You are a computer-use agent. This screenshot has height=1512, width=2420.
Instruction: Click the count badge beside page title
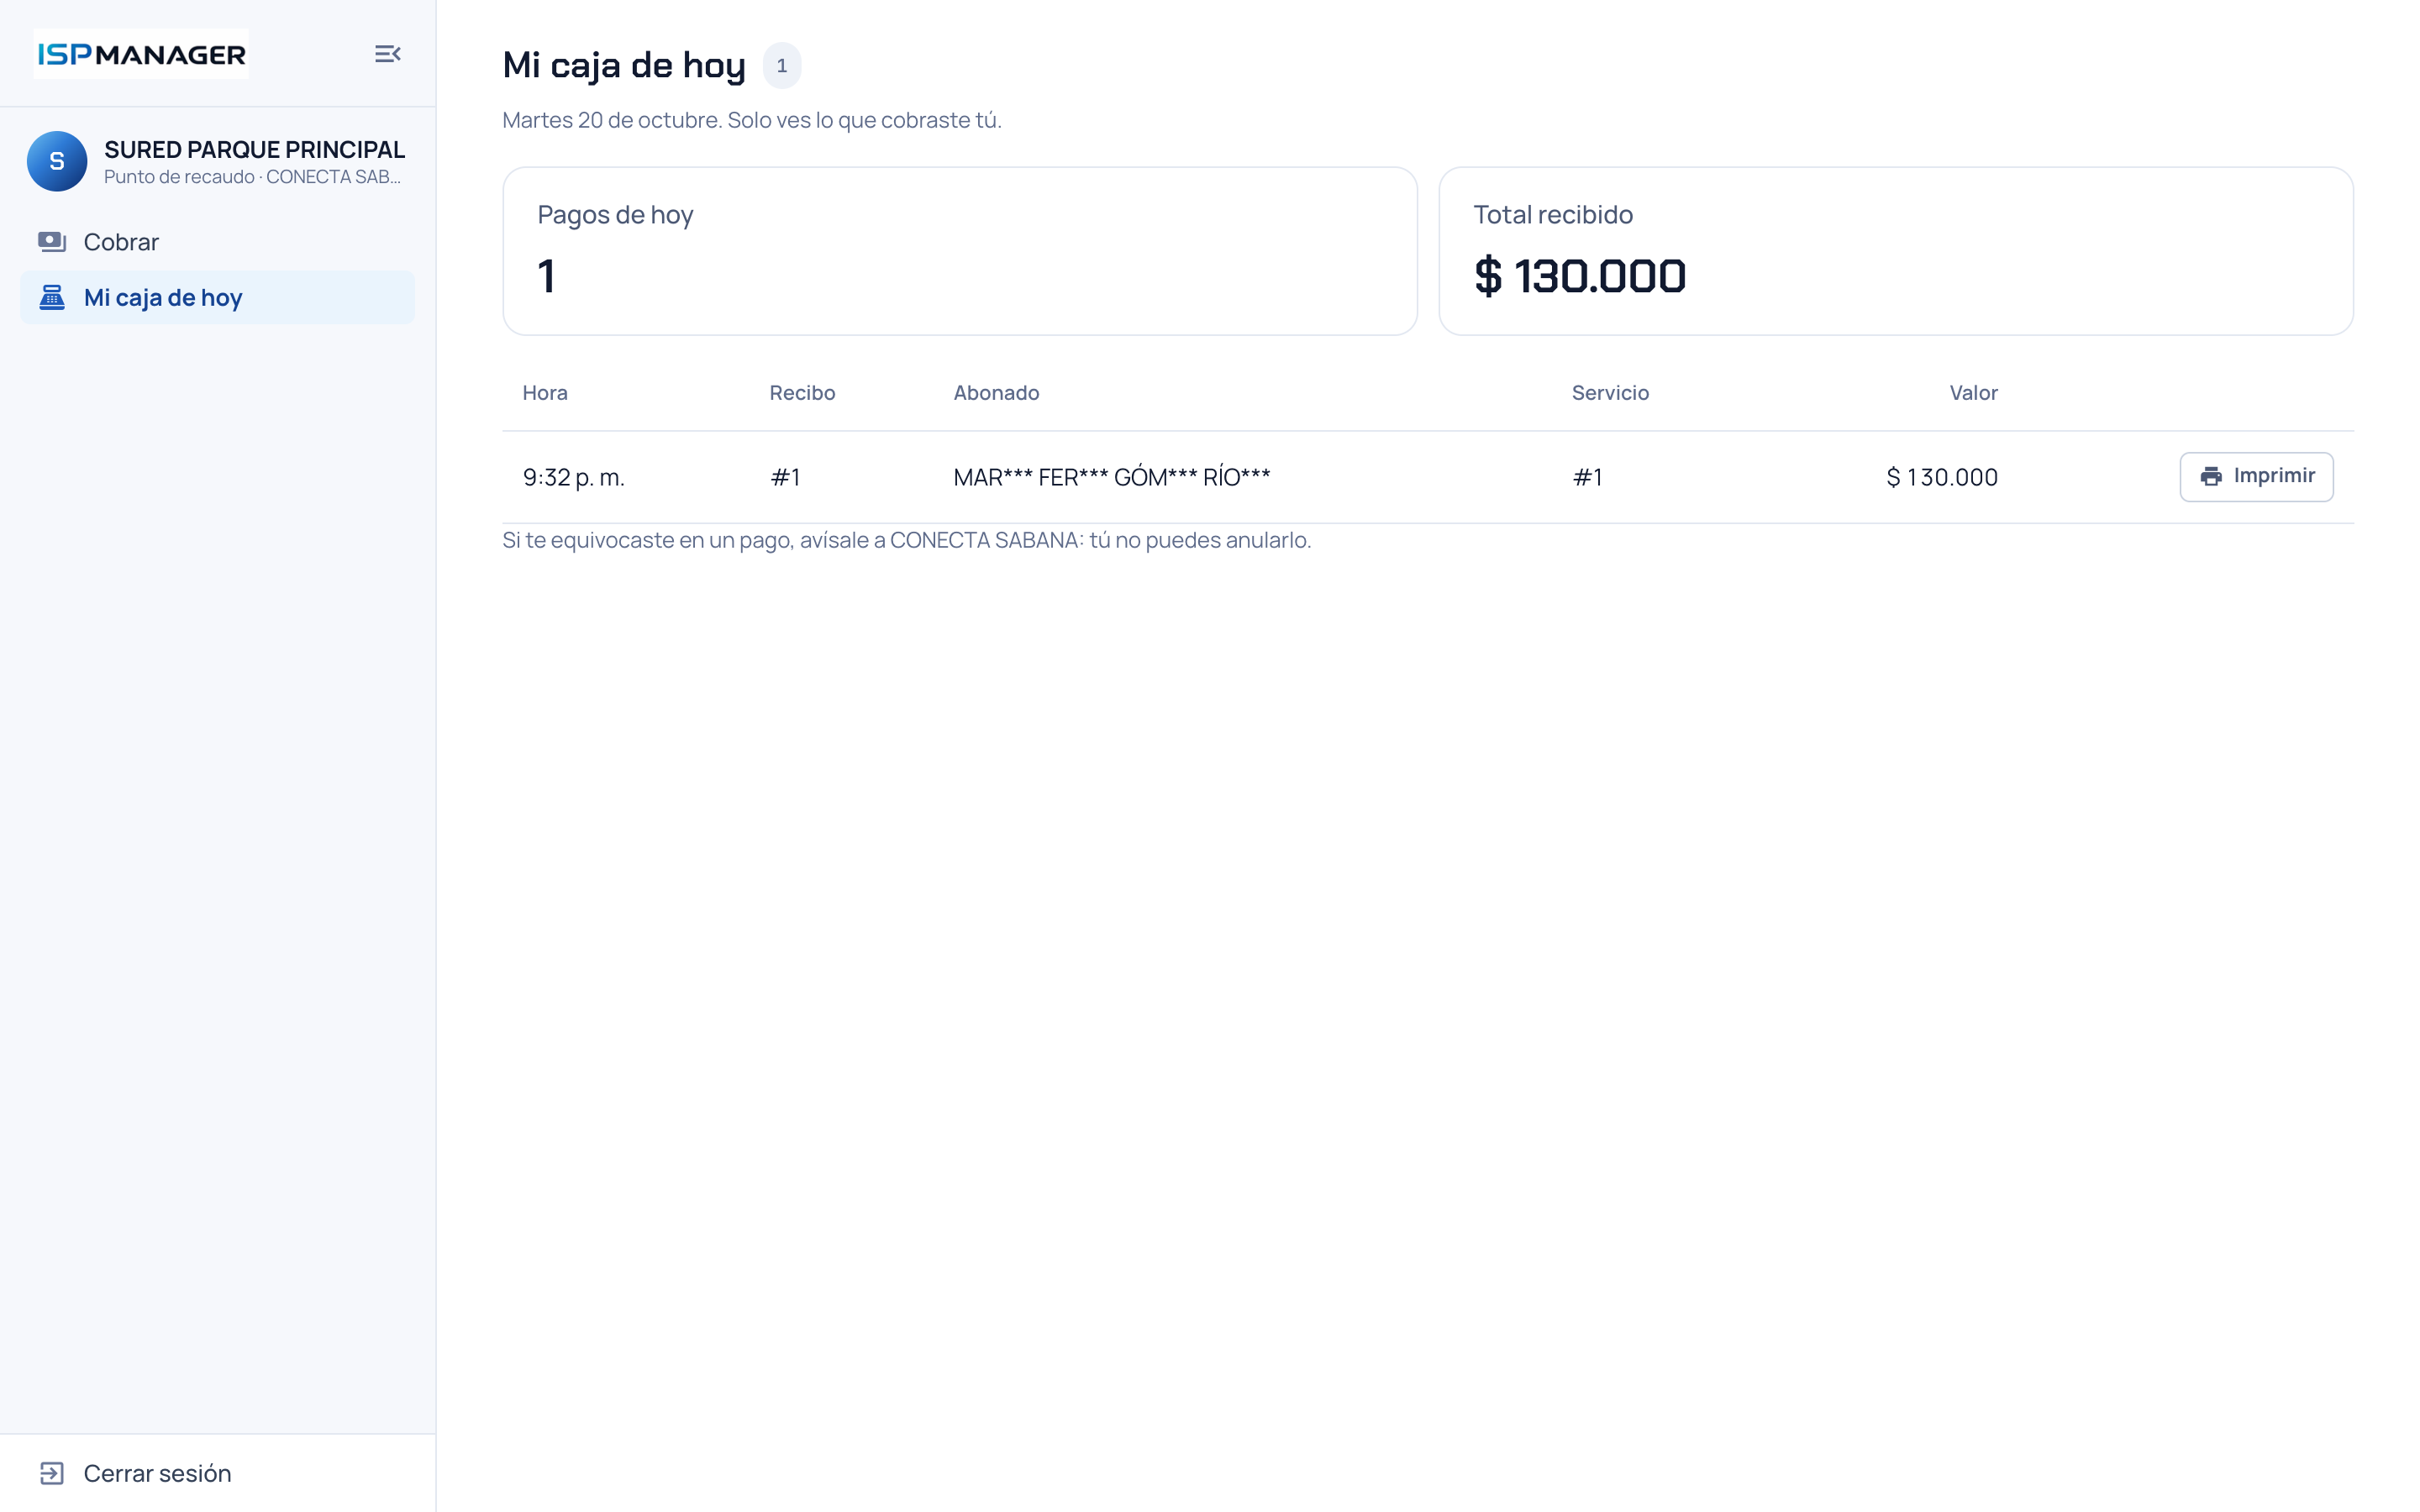tap(782, 66)
